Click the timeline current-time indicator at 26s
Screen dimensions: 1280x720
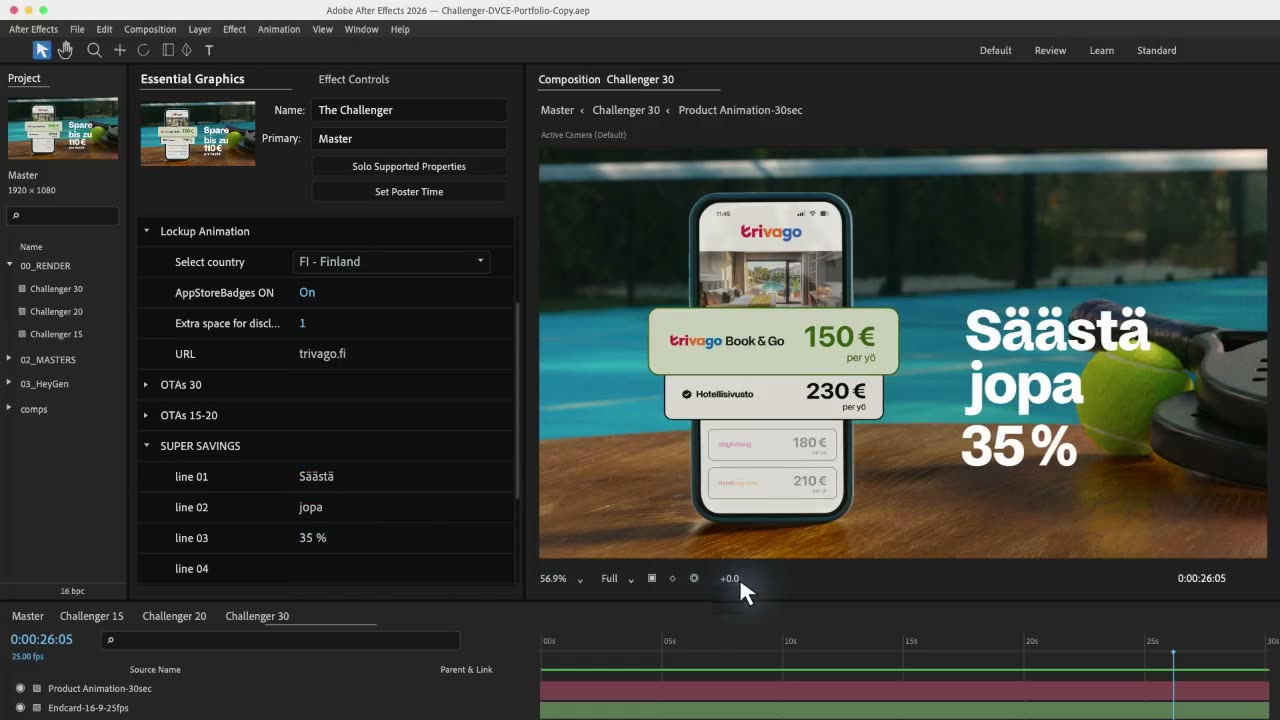click(1173, 653)
